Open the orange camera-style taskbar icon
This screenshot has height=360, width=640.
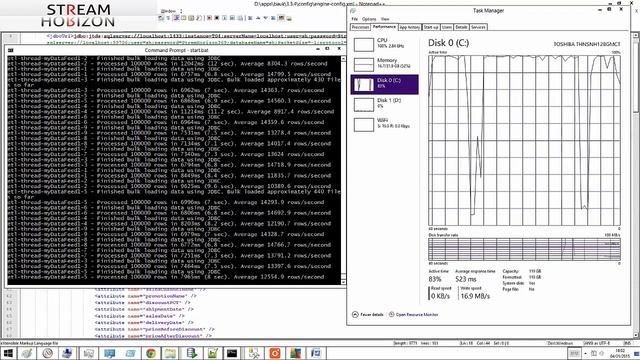click(x=275, y=353)
